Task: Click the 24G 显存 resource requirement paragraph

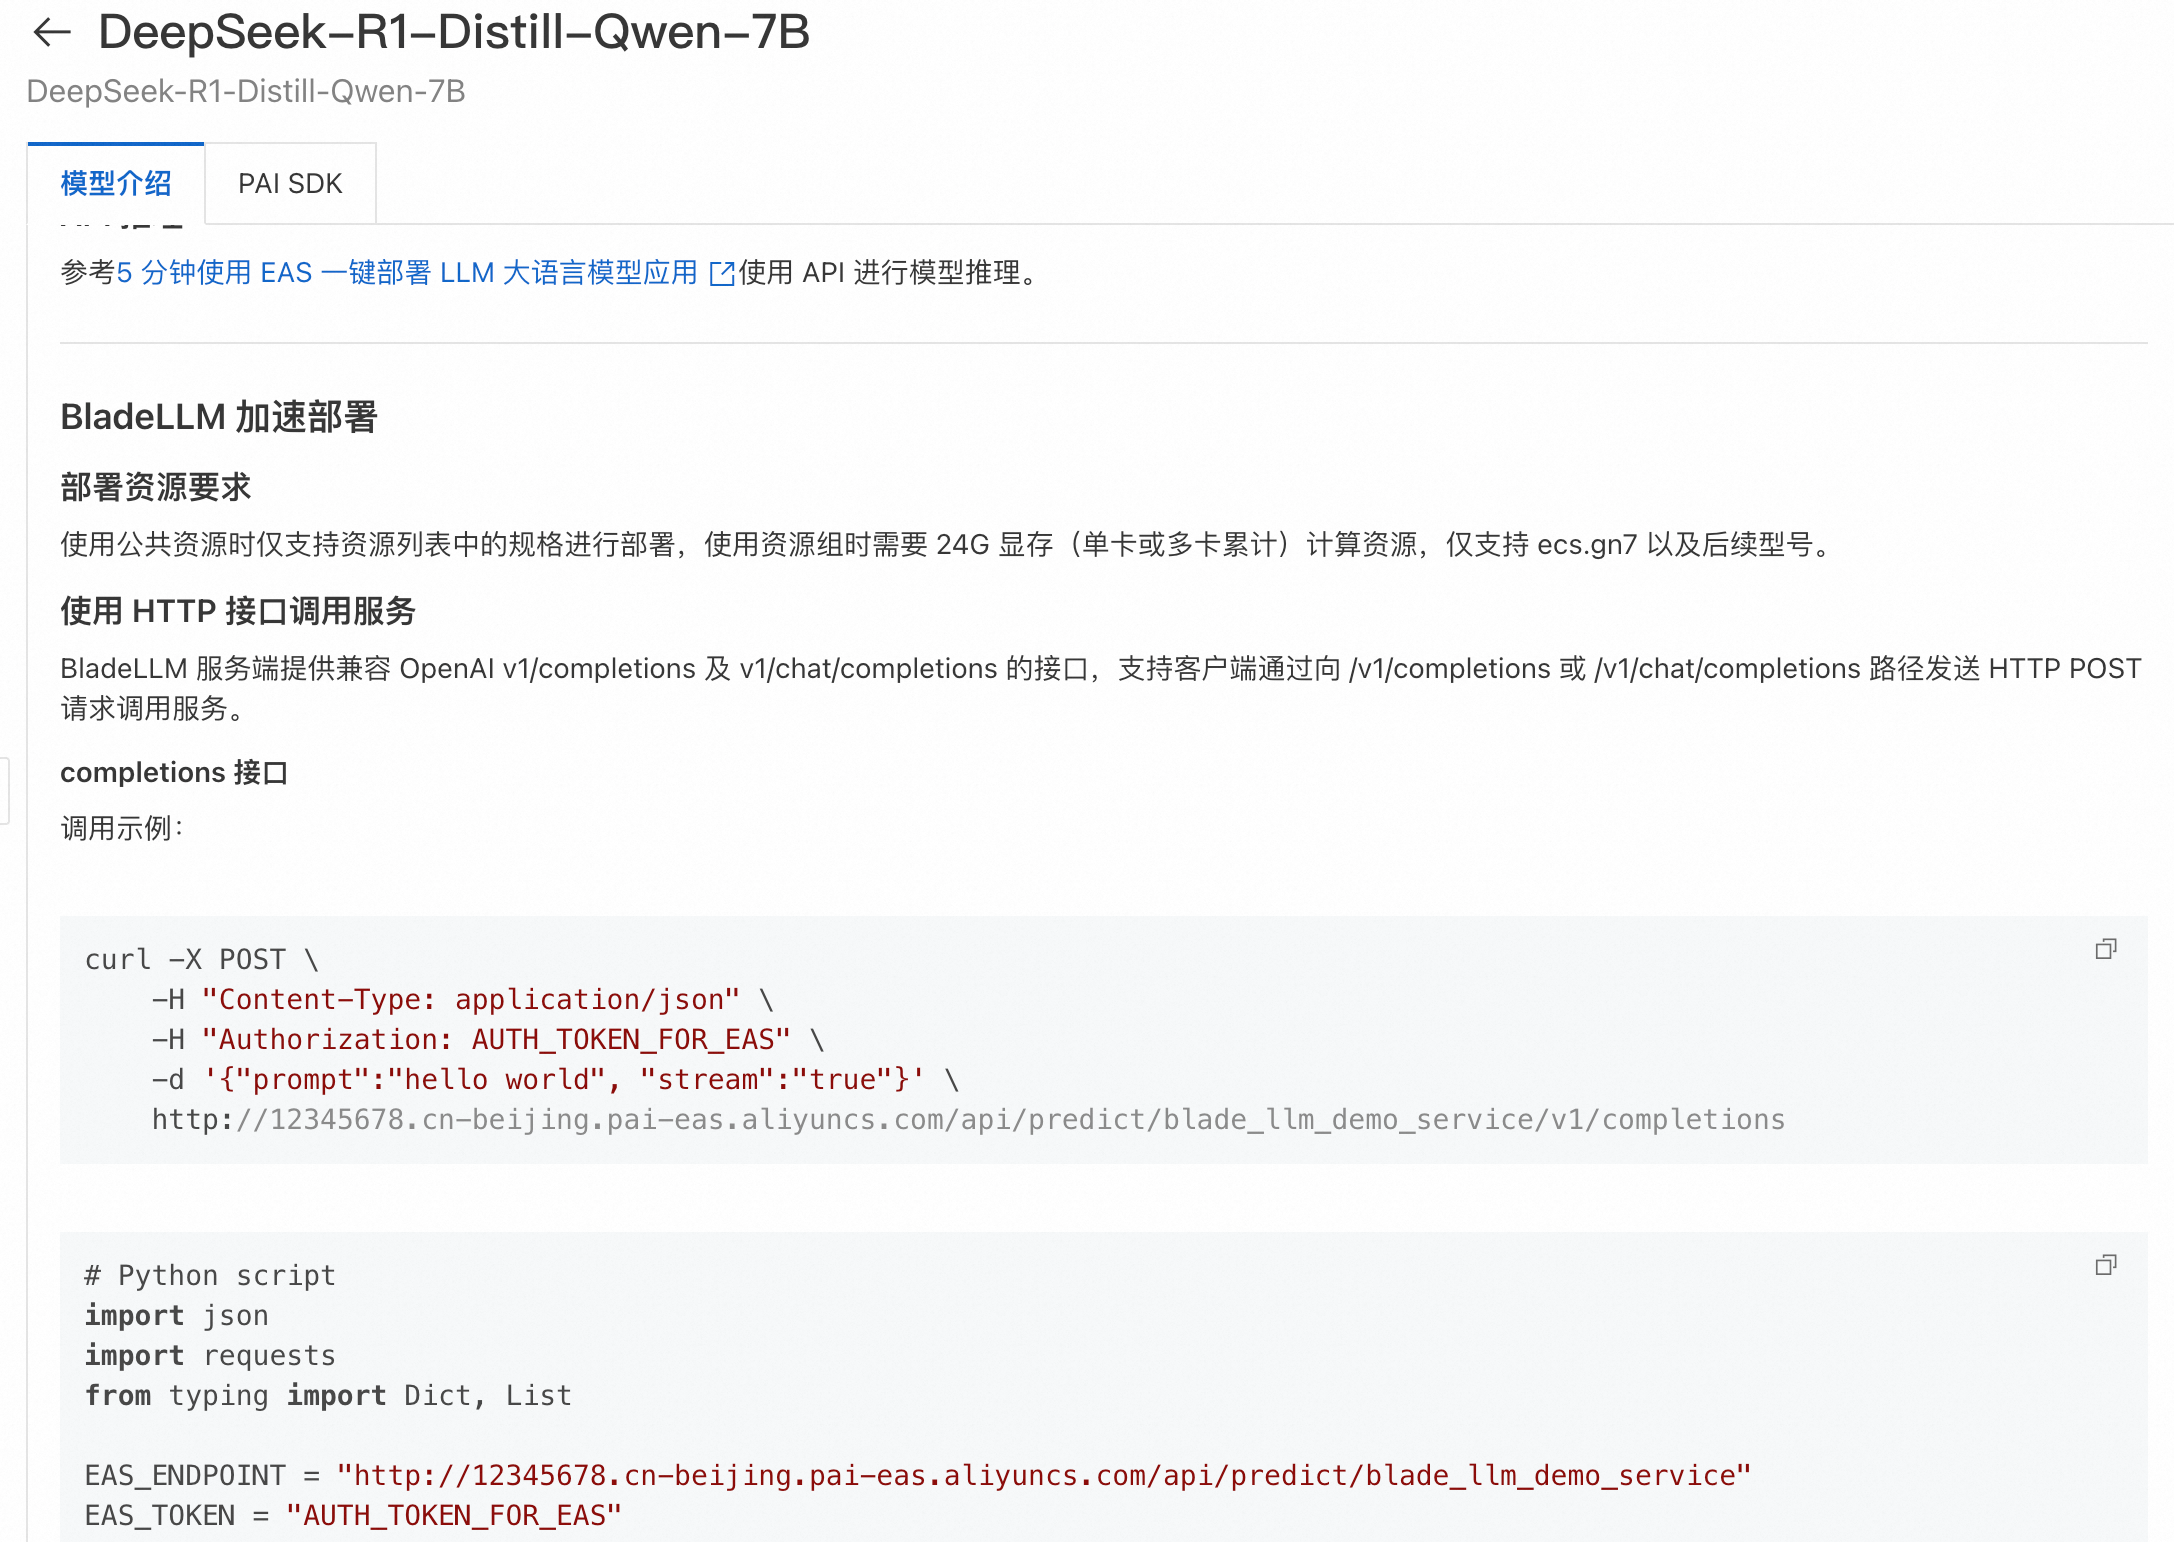Action: click(949, 545)
